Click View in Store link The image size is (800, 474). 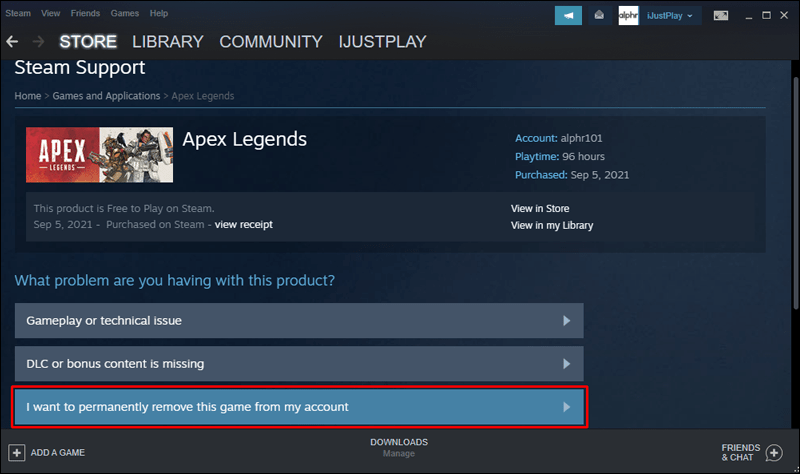coord(540,208)
